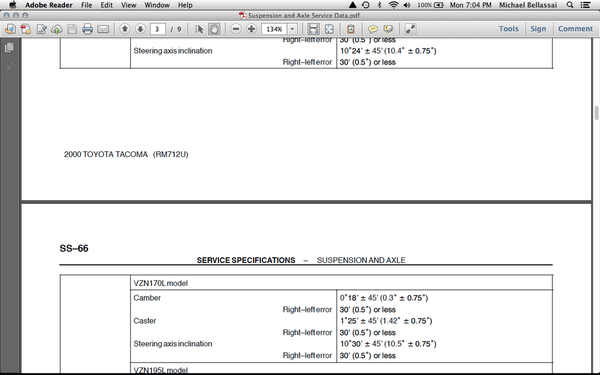Open the Window menu
The height and width of the screenshot is (375, 600).
[x=157, y=5]
